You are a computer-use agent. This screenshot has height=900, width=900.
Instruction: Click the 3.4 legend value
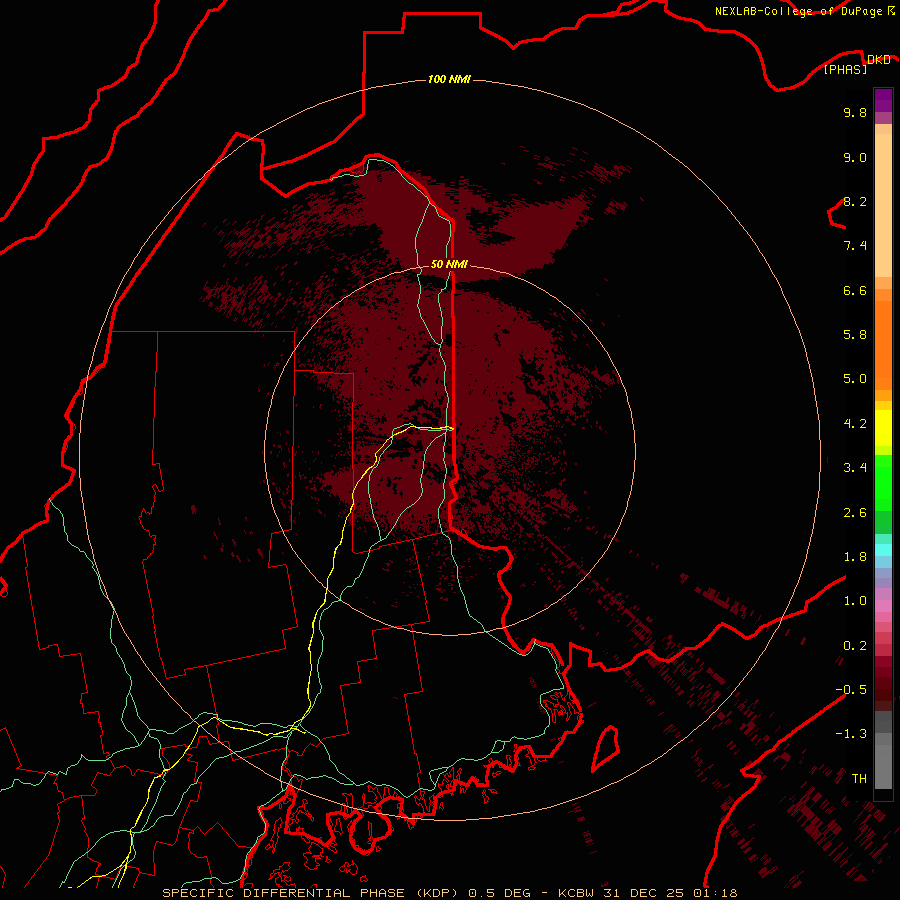coord(855,468)
